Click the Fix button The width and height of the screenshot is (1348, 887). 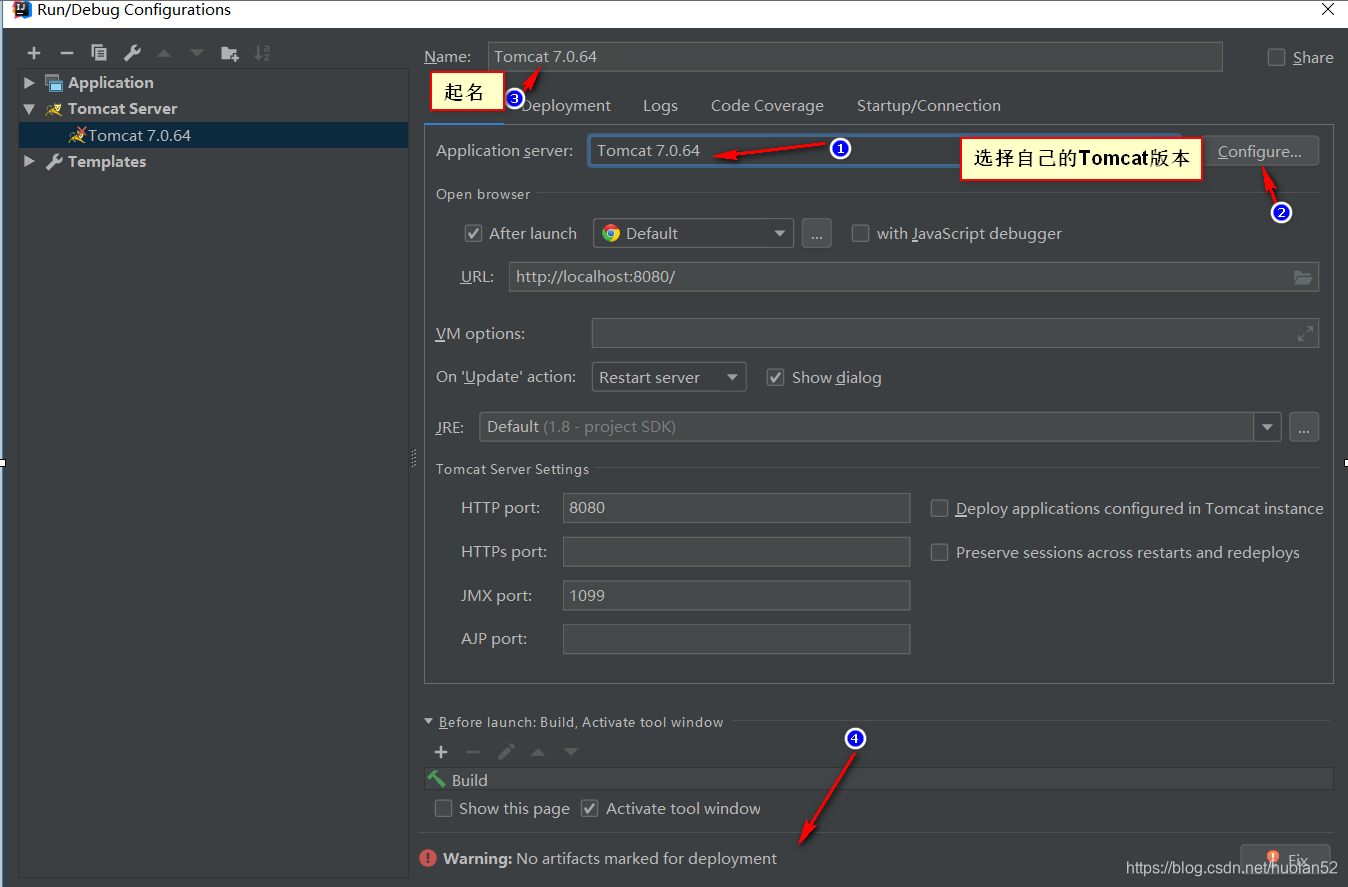coord(1285,859)
